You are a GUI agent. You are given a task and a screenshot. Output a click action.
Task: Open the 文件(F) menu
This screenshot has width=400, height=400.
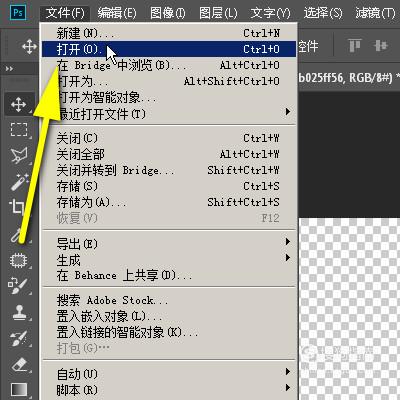click(x=65, y=13)
